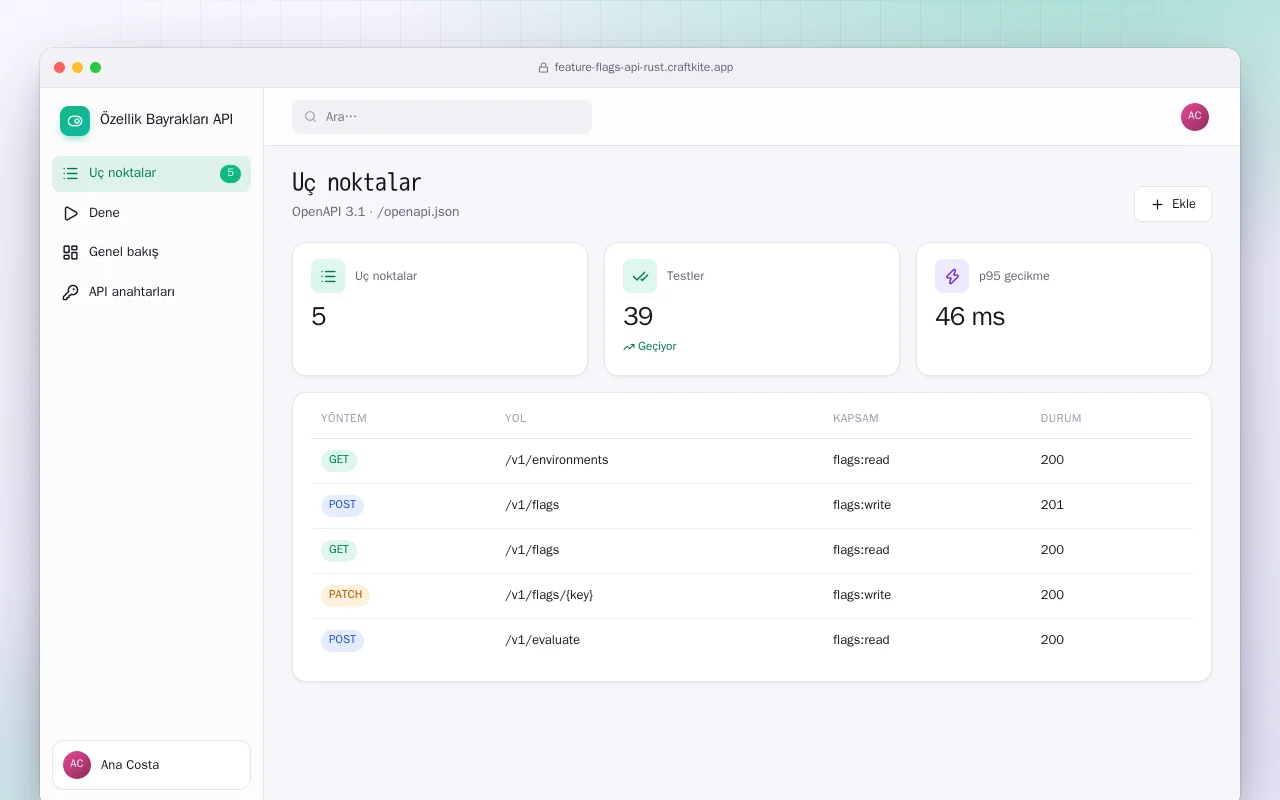Click the POST badge for /v1/evaluate
The width and height of the screenshot is (1280, 800).
click(x=342, y=640)
